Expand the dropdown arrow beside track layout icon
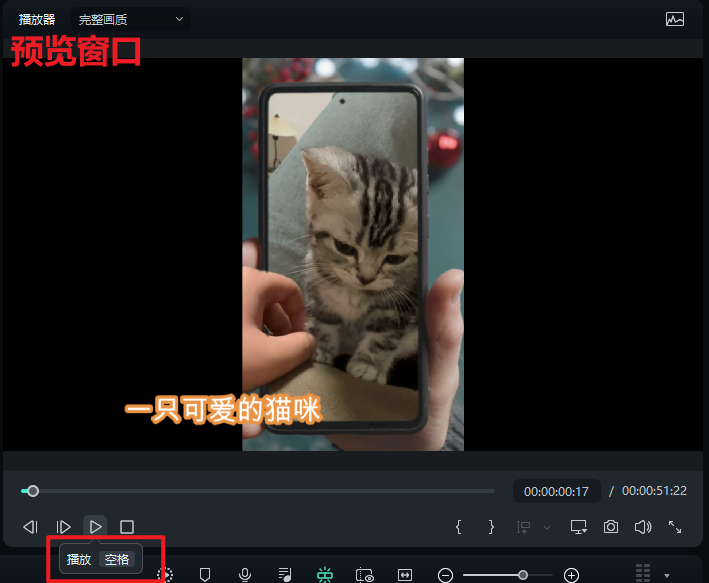Viewport: 709px width, 583px height. coord(667,576)
